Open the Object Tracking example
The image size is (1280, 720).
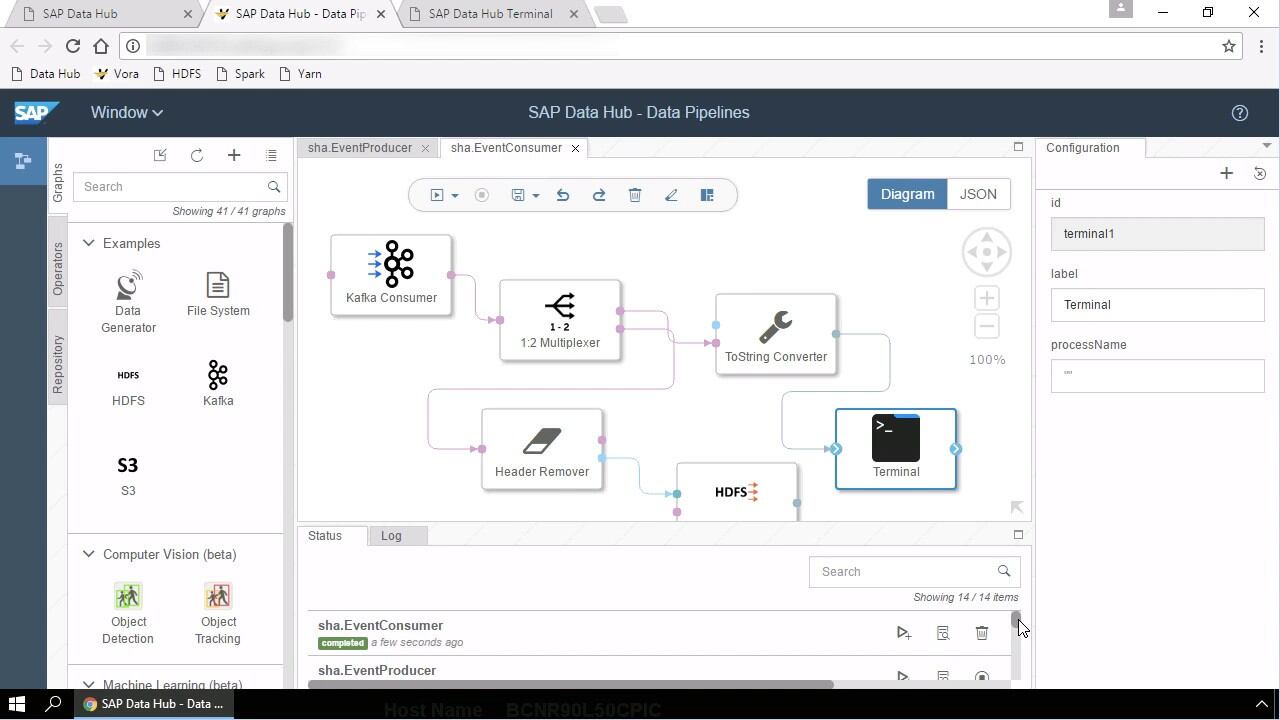pyautogui.click(x=218, y=613)
